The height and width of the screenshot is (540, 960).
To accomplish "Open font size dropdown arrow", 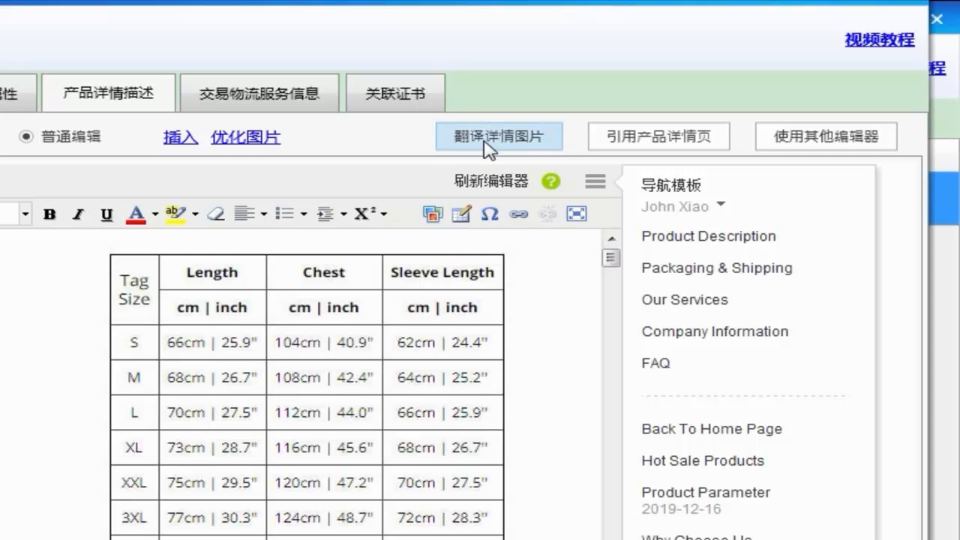I will tap(25, 214).
